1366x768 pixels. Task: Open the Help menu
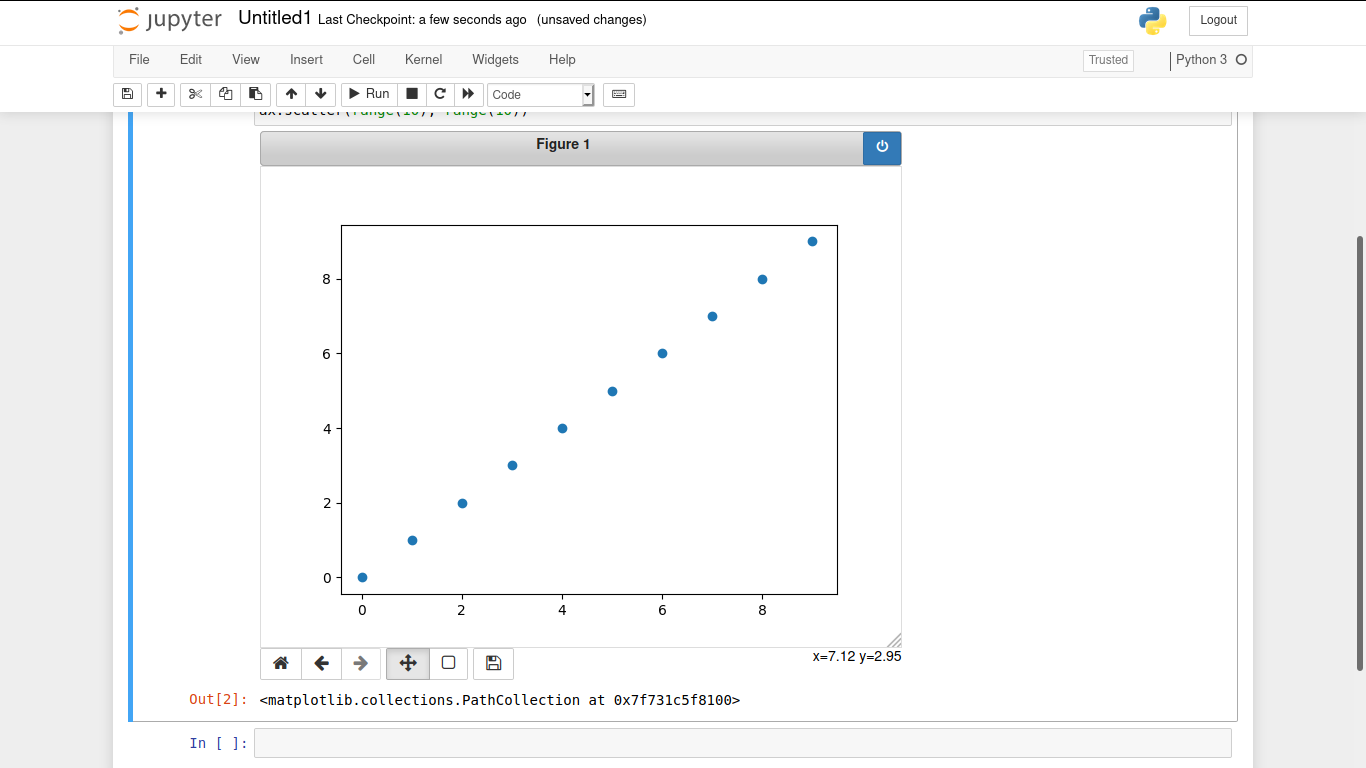click(562, 60)
